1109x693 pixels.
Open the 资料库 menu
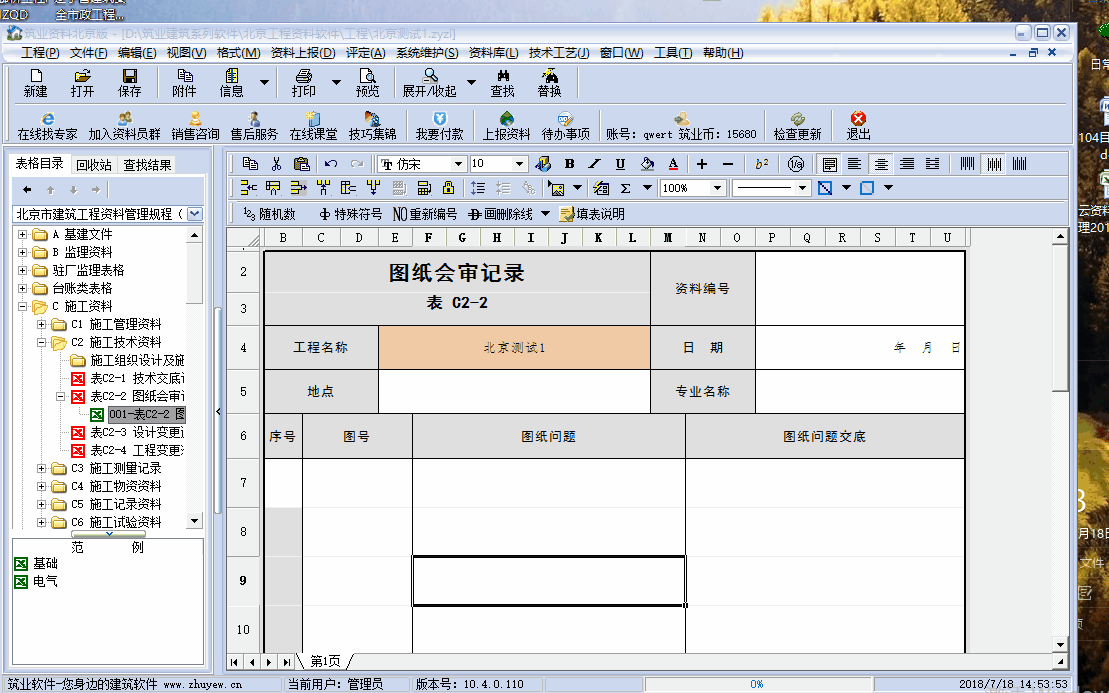pos(493,53)
